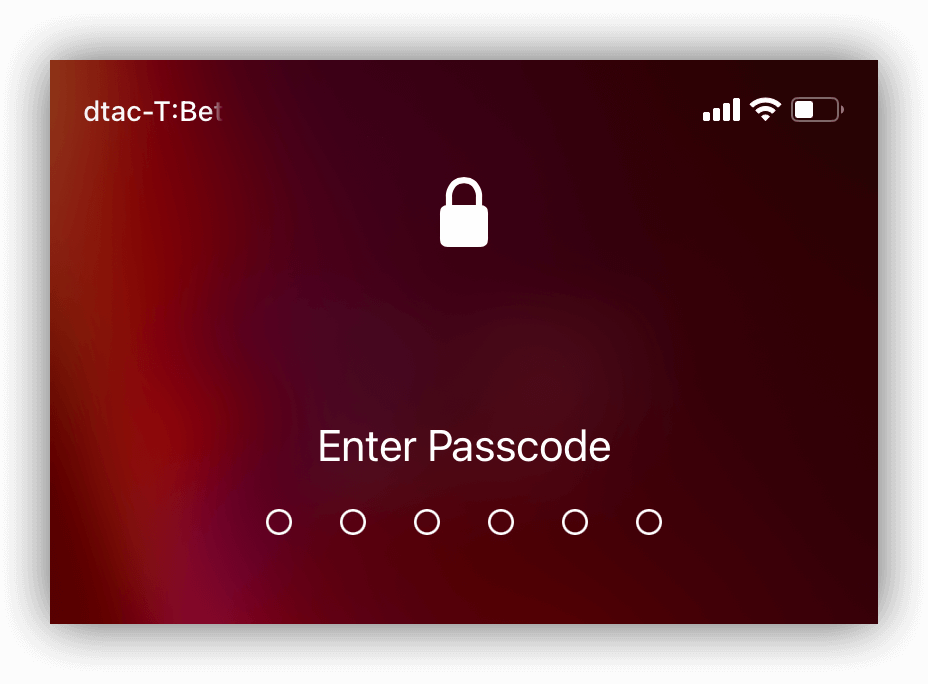Click the cellular signal bars icon

721,109
